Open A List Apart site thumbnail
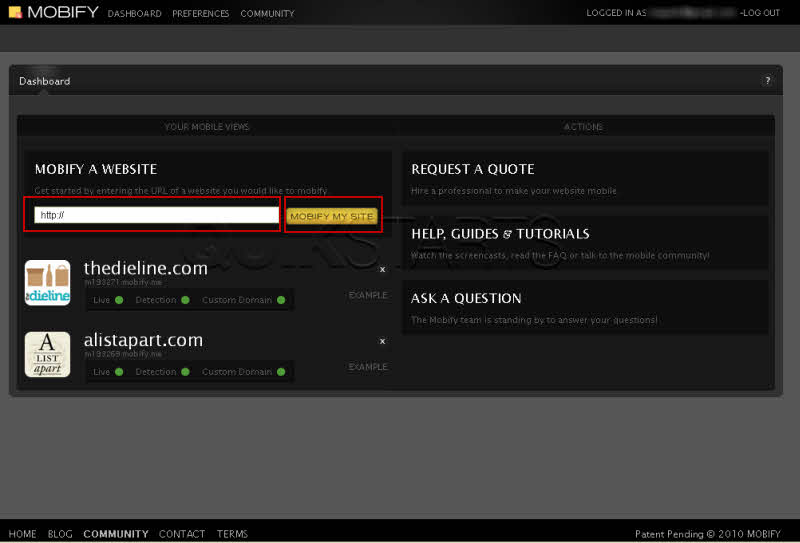 [x=47, y=355]
